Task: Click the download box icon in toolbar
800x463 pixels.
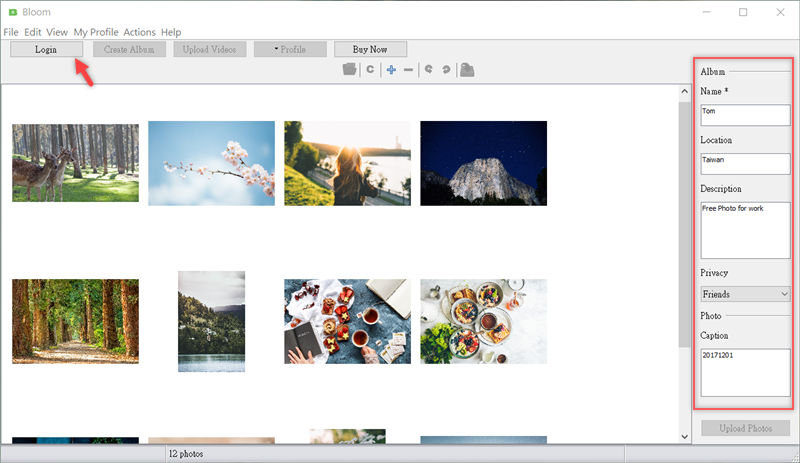Action: (467, 69)
